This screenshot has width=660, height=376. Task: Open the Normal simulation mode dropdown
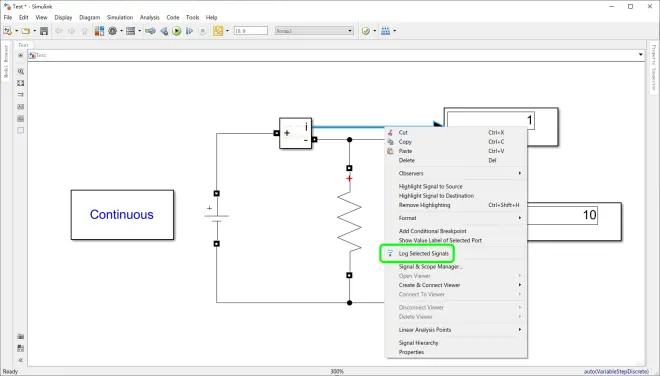tap(314, 31)
